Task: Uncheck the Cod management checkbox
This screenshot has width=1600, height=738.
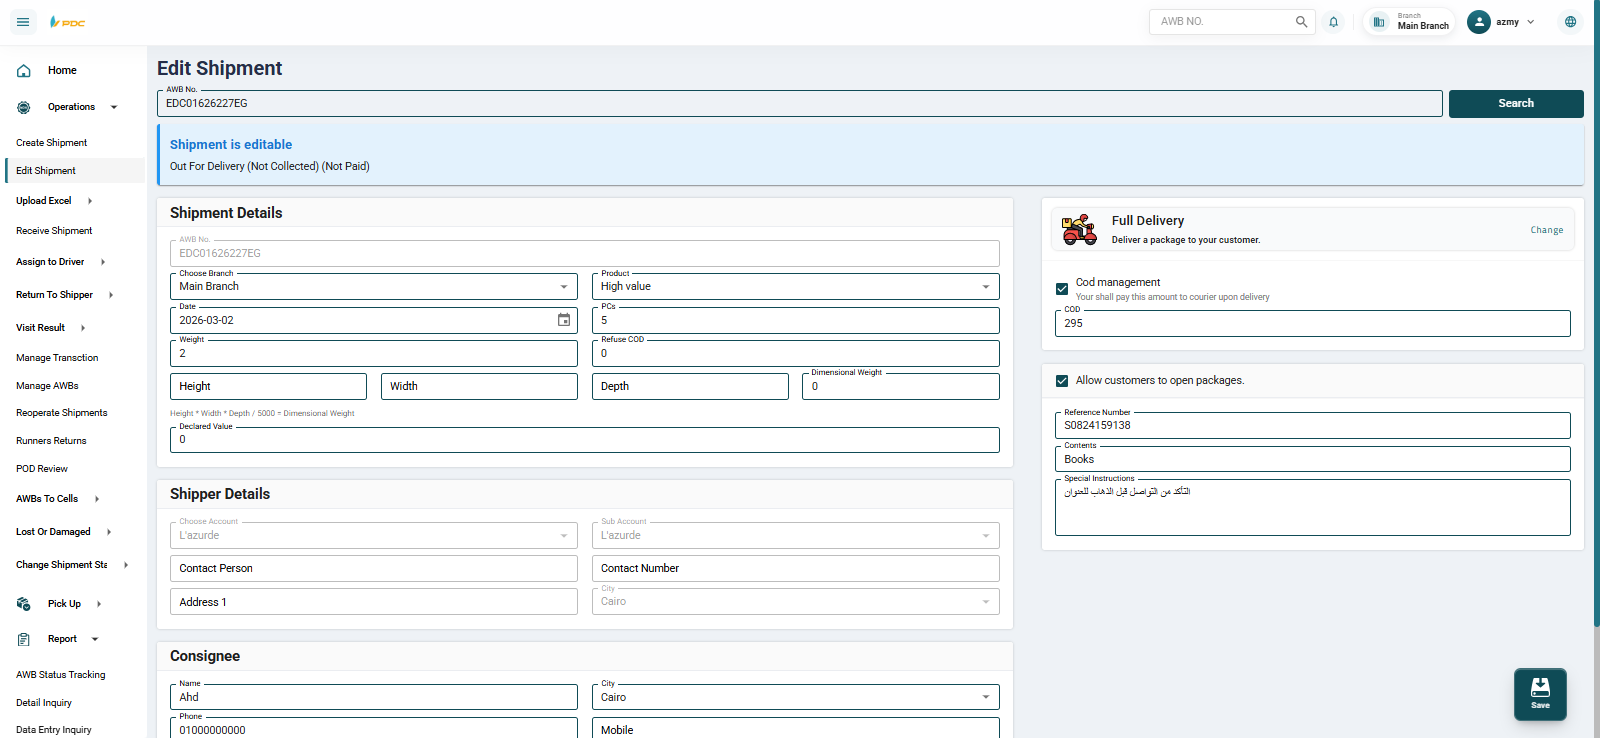Action: 1062,289
